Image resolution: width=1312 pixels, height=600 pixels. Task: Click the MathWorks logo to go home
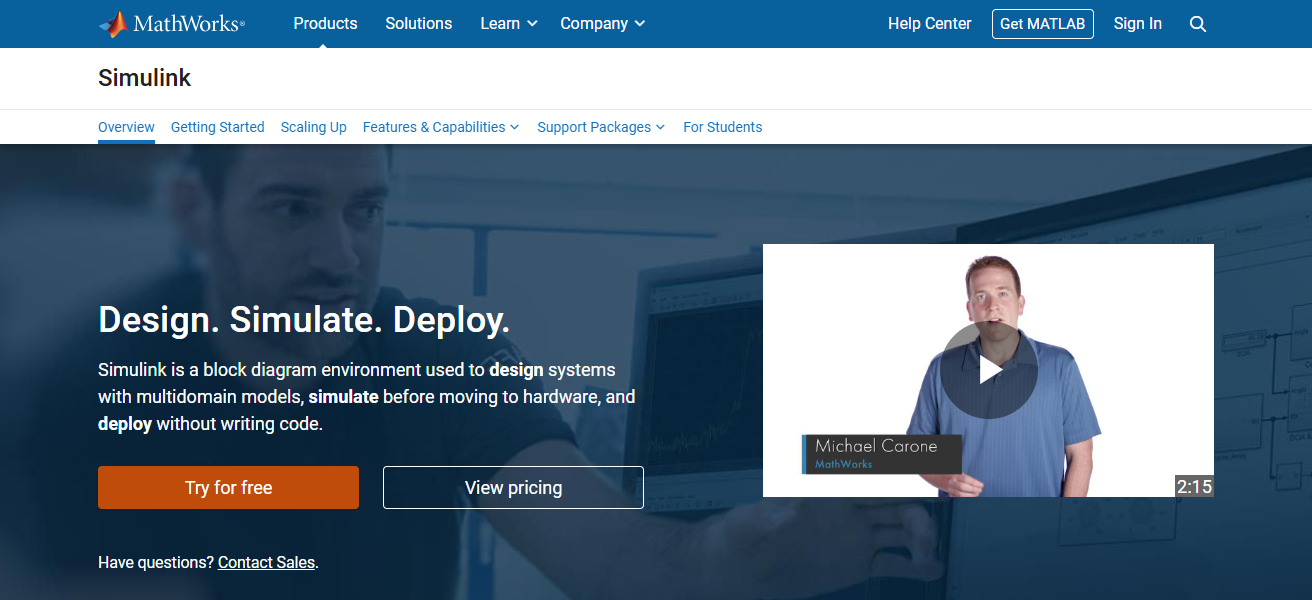click(x=171, y=23)
